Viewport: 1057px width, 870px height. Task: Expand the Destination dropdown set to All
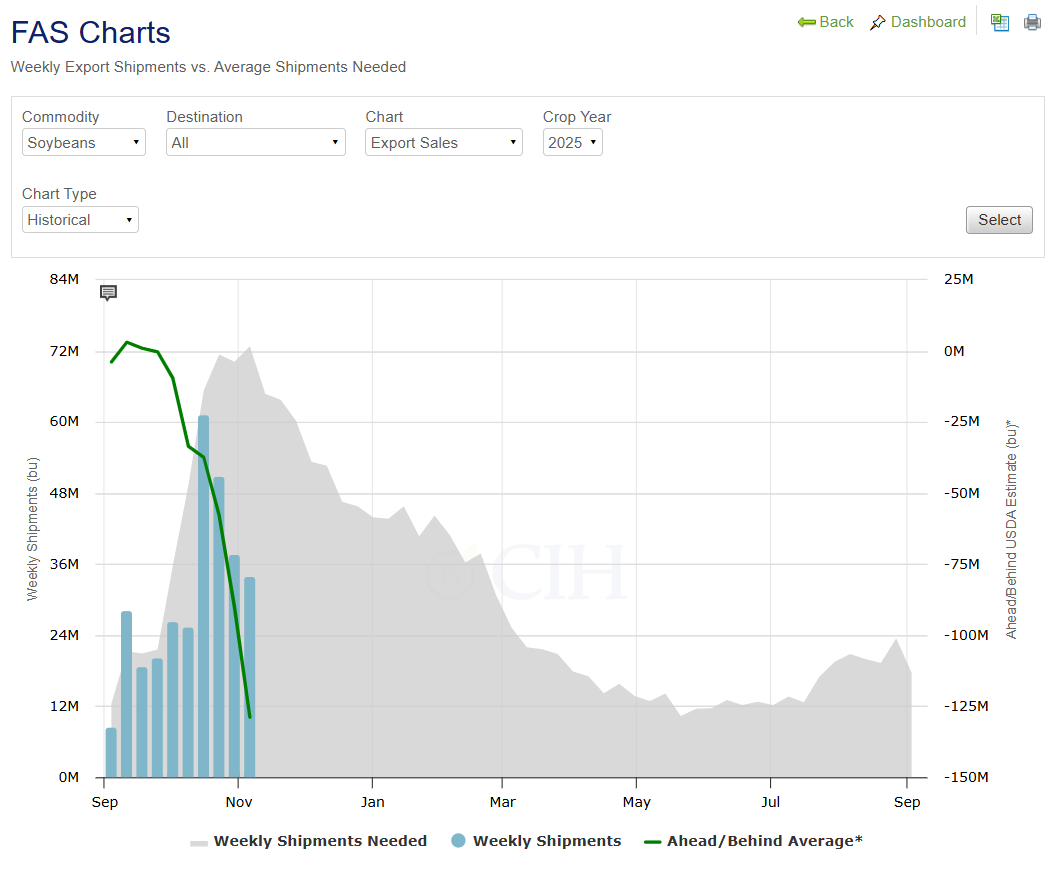(255, 143)
